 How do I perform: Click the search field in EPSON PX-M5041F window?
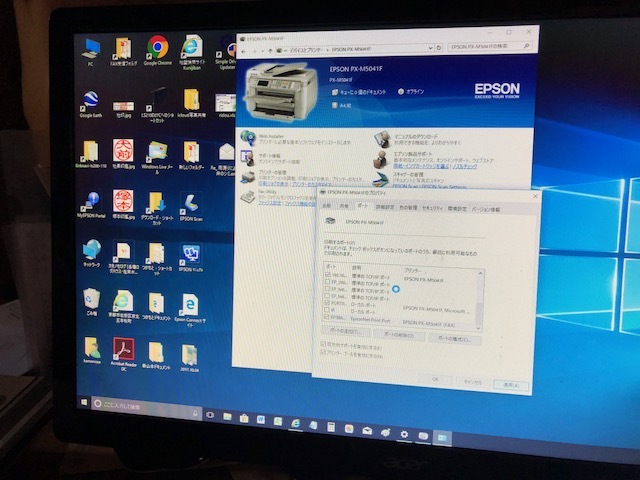490,47
